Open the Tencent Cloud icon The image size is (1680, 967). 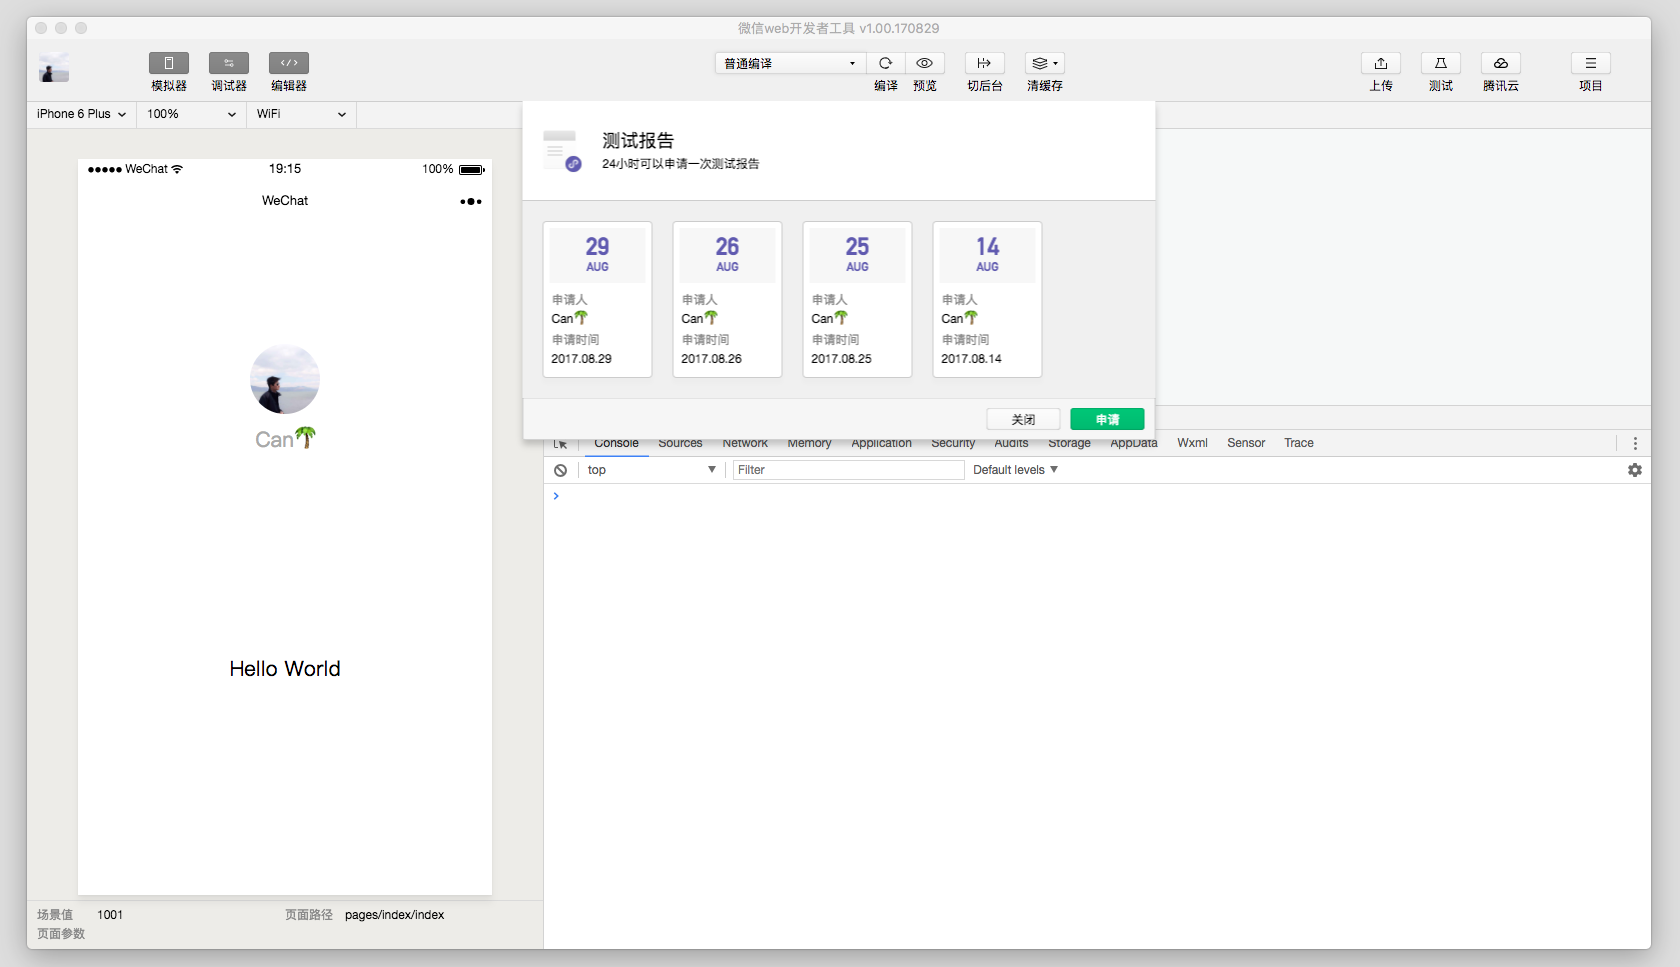point(1500,63)
